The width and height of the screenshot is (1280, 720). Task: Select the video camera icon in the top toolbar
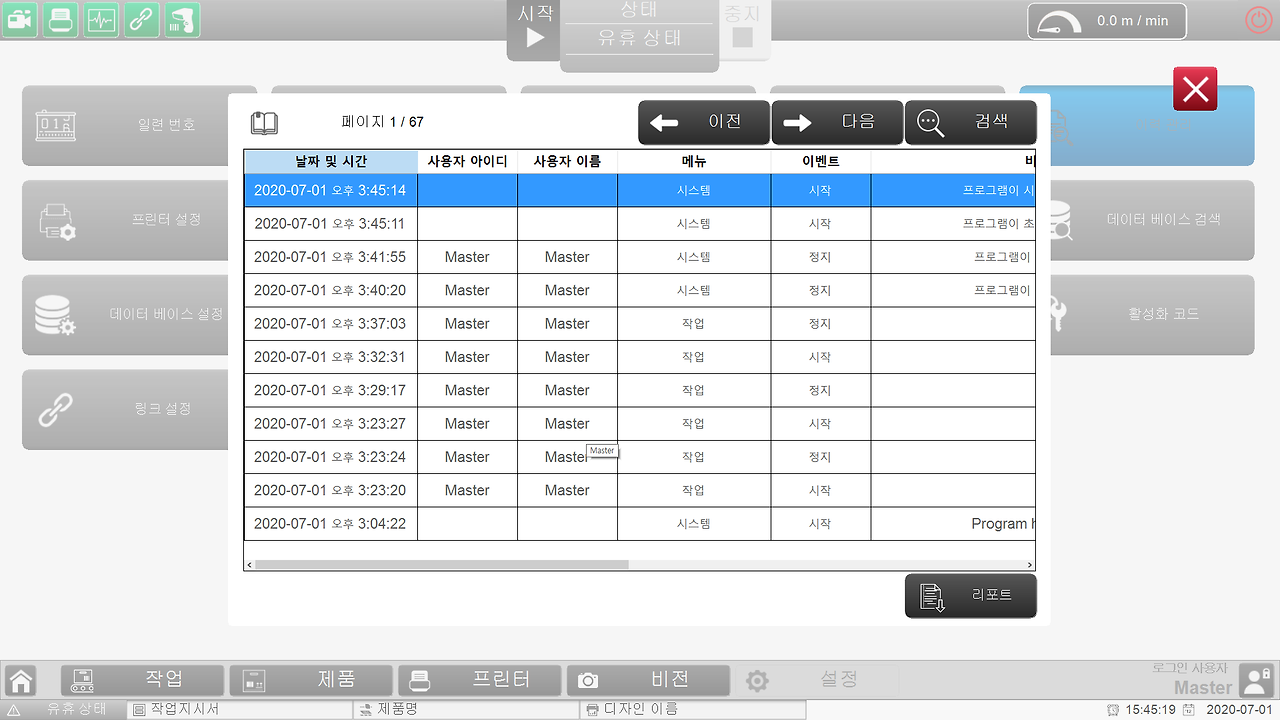tap(20, 20)
